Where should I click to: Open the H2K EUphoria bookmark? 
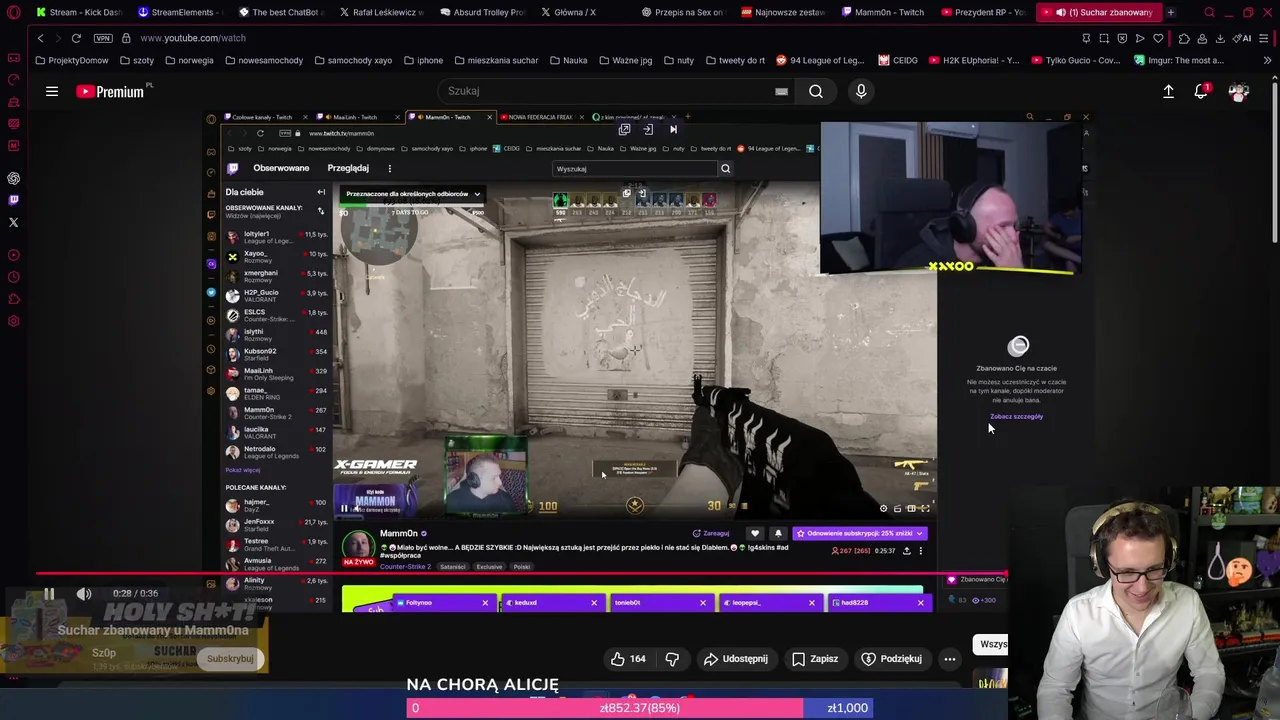tap(974, 60)
